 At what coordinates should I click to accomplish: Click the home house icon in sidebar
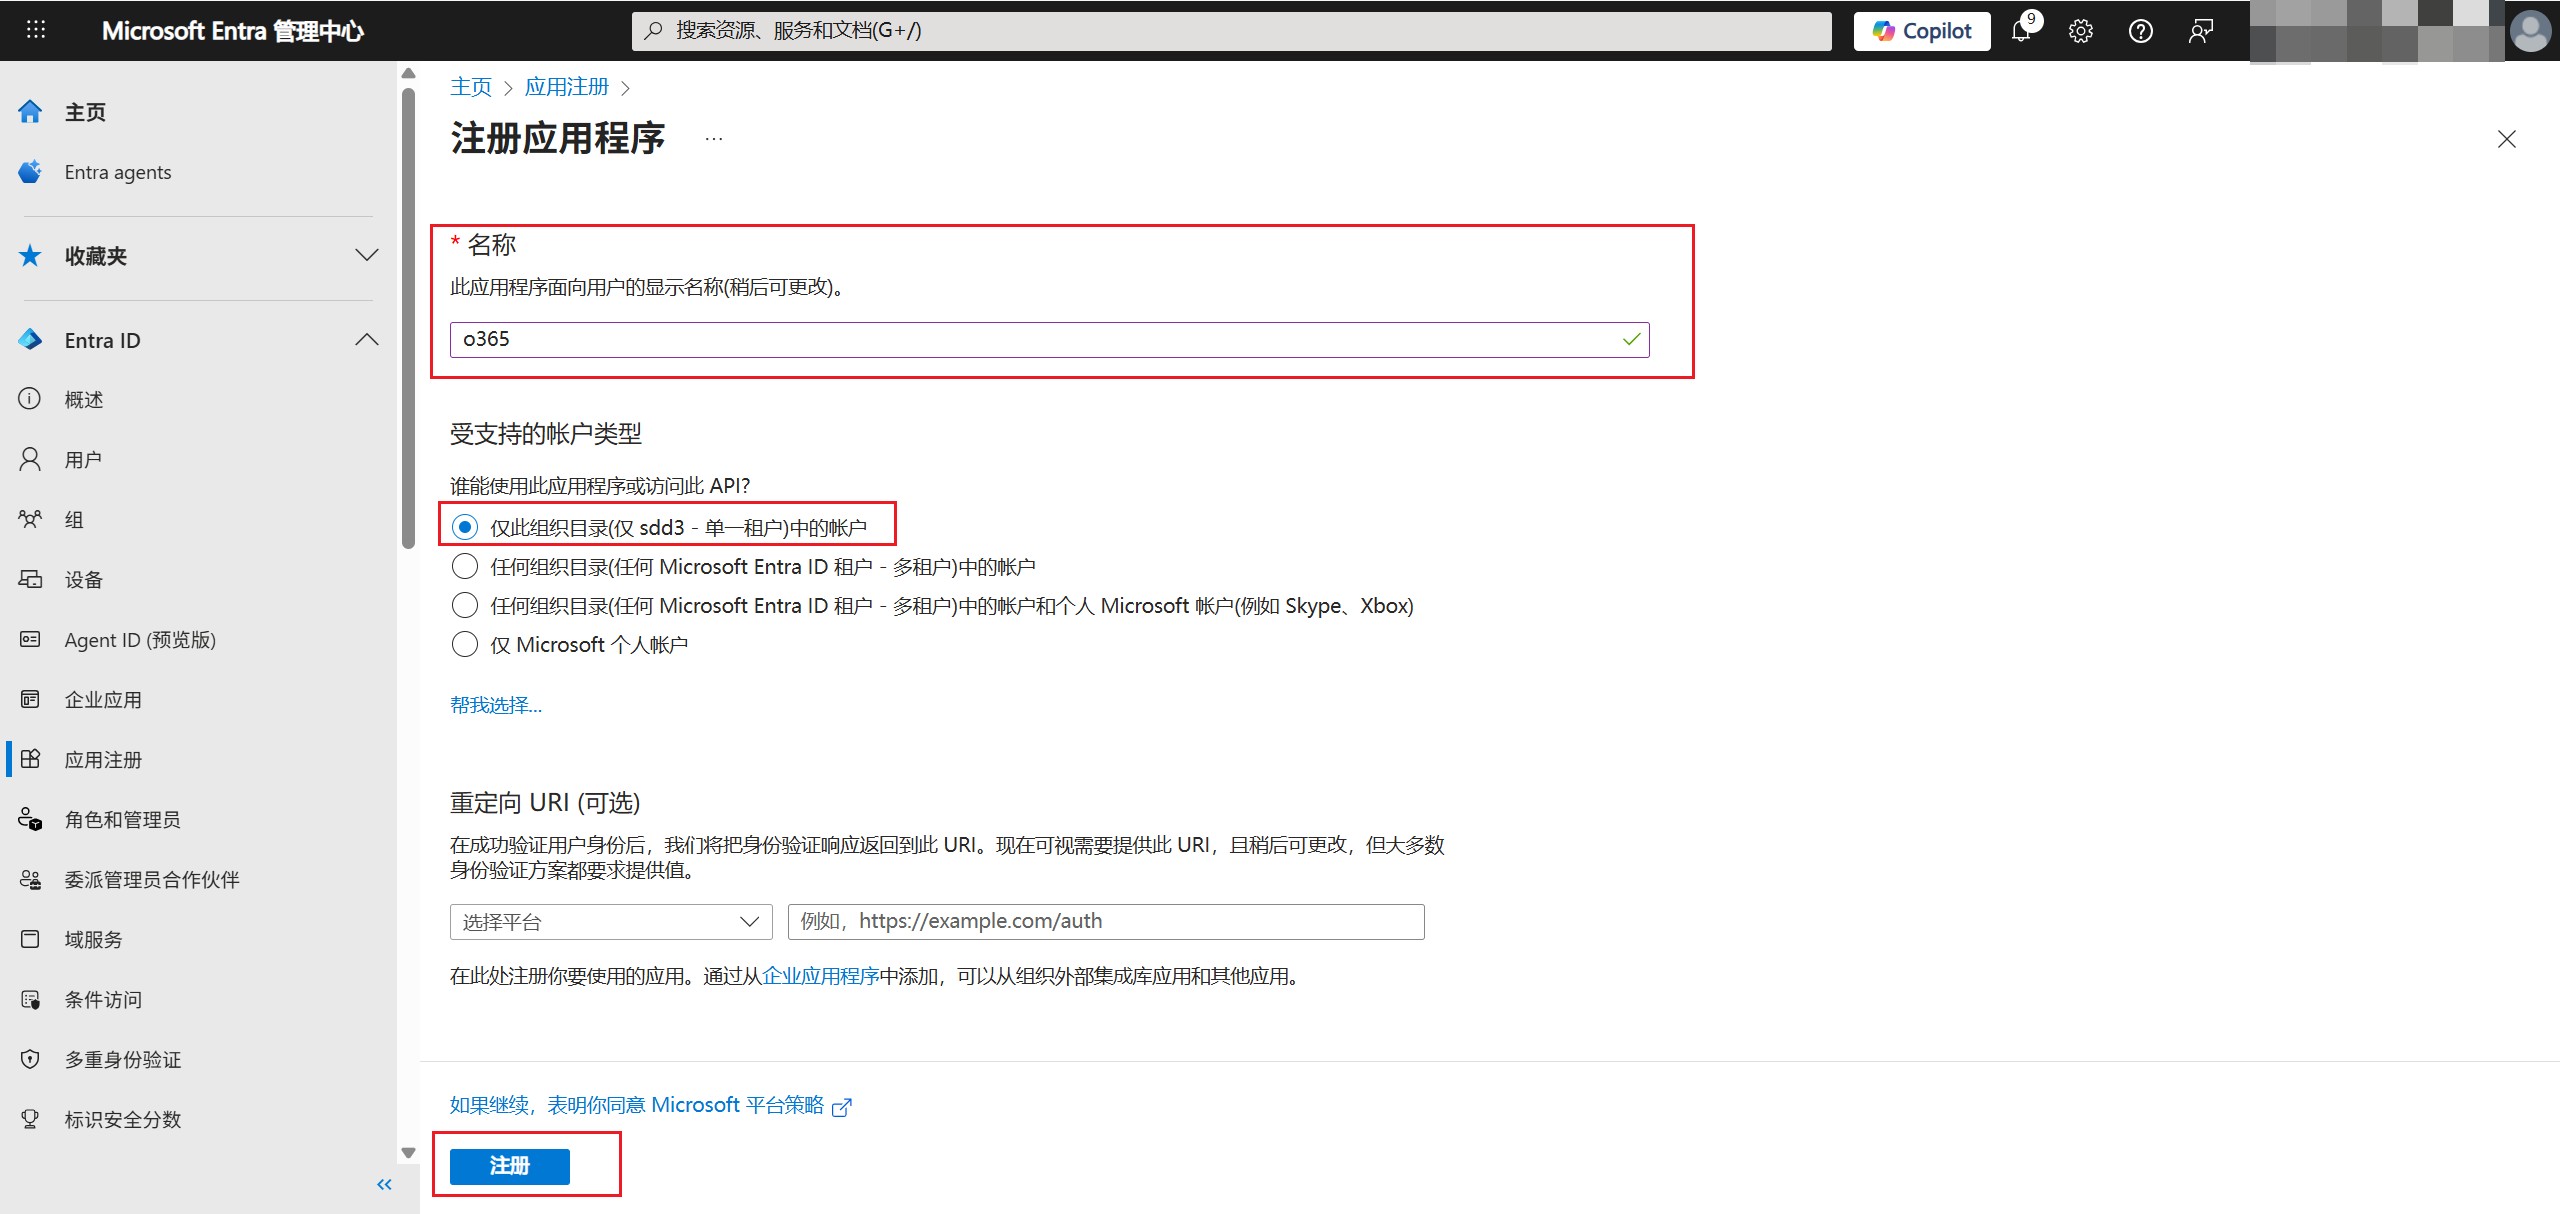click(30, 112)
